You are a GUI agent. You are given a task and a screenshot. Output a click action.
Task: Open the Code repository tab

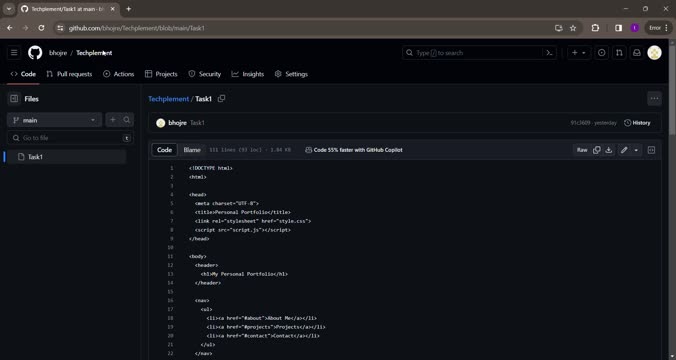coord(23,74)
